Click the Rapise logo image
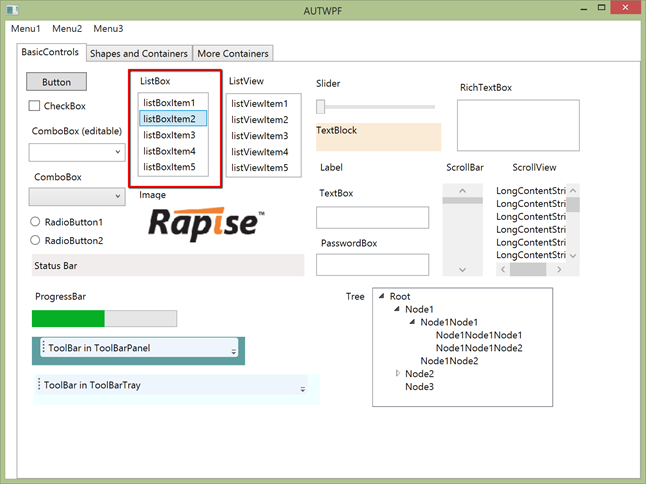This screenshot has width=646, height=484. point(206,225)
